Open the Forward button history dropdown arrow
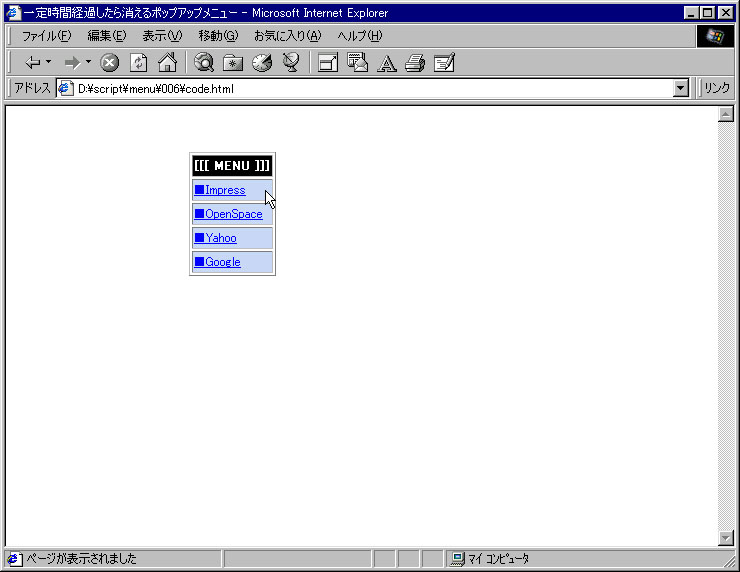The image size is (740, 572). [88, 62]
